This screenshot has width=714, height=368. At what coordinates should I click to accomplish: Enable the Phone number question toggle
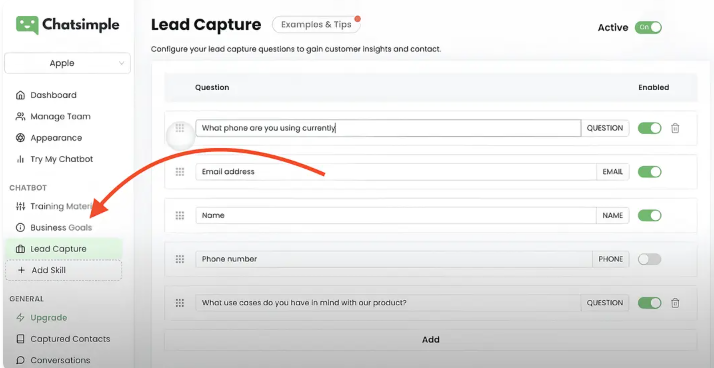pyautogui.click(x=649, y=259)
